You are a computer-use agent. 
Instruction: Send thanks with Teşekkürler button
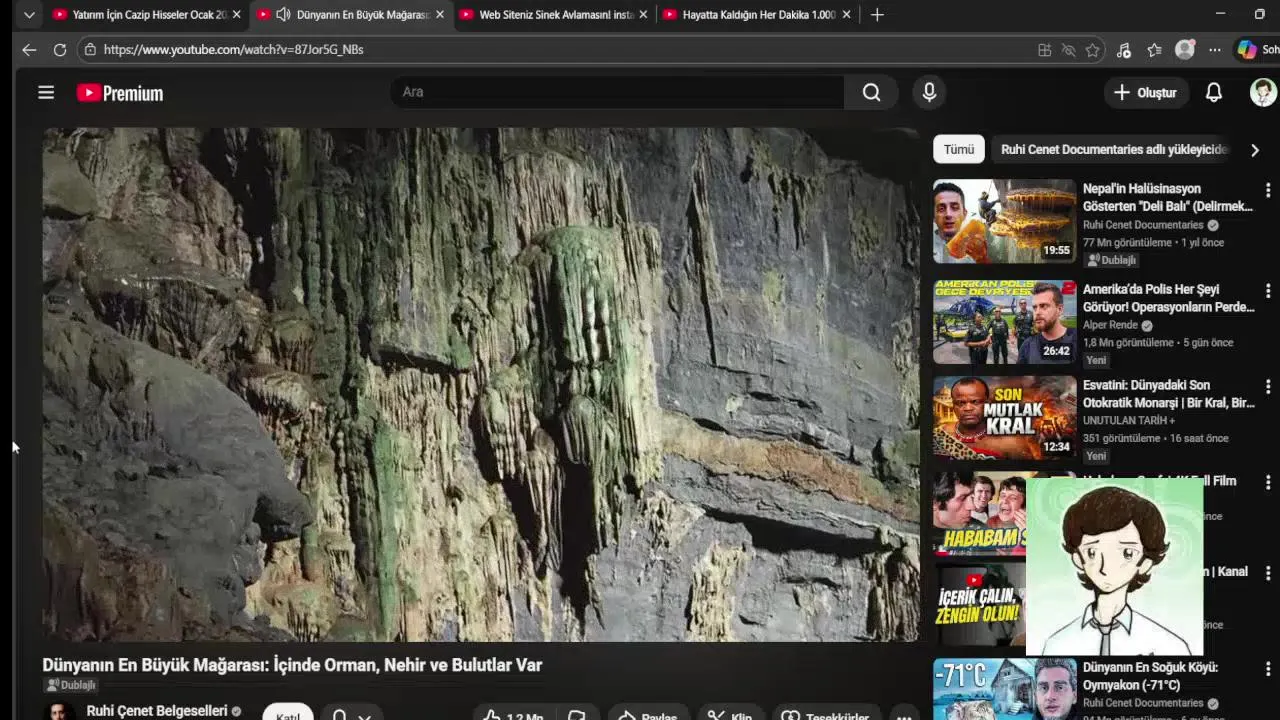click(x=826, y=714)
